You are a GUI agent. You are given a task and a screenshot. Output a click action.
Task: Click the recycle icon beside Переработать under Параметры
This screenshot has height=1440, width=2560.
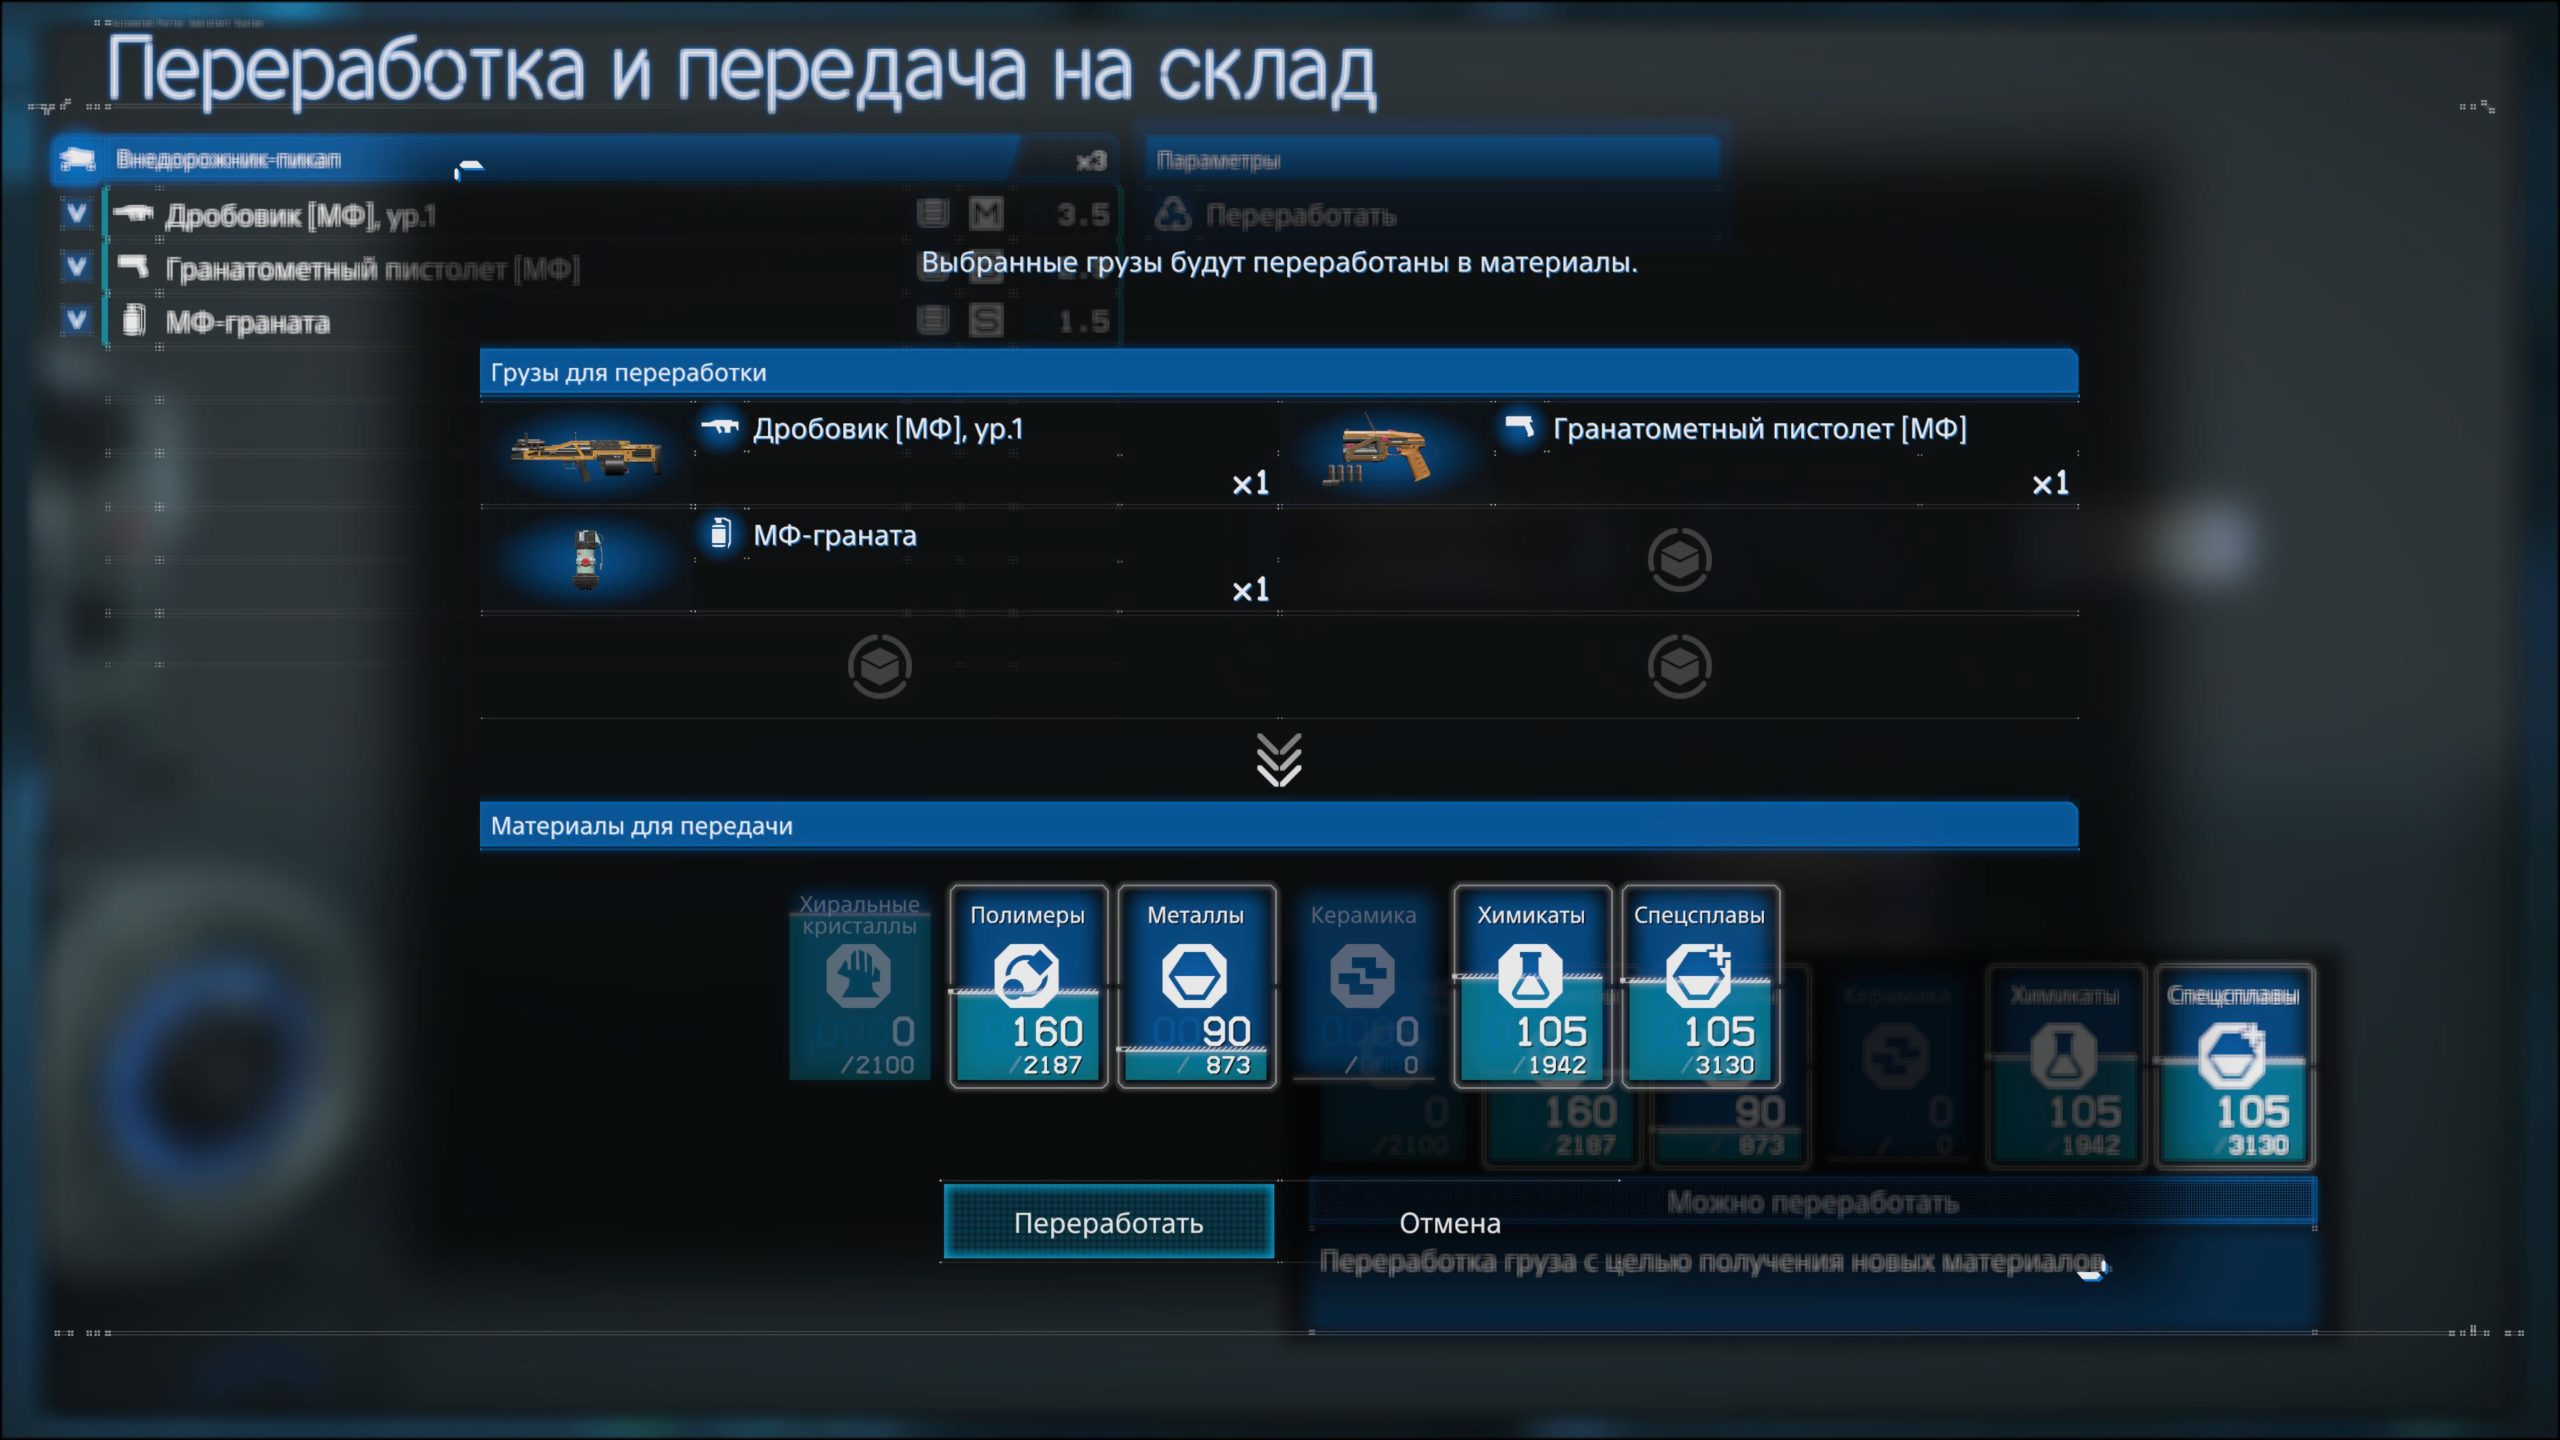(1173, 214)
